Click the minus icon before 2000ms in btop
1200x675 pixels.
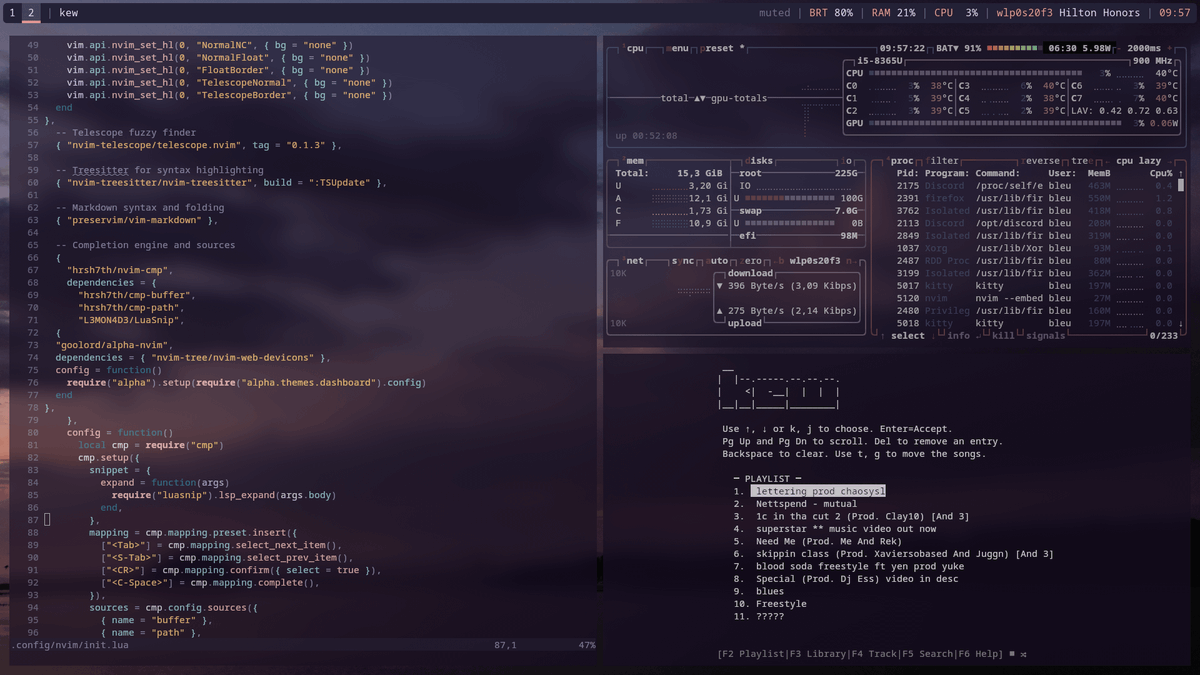(1117, 48)
